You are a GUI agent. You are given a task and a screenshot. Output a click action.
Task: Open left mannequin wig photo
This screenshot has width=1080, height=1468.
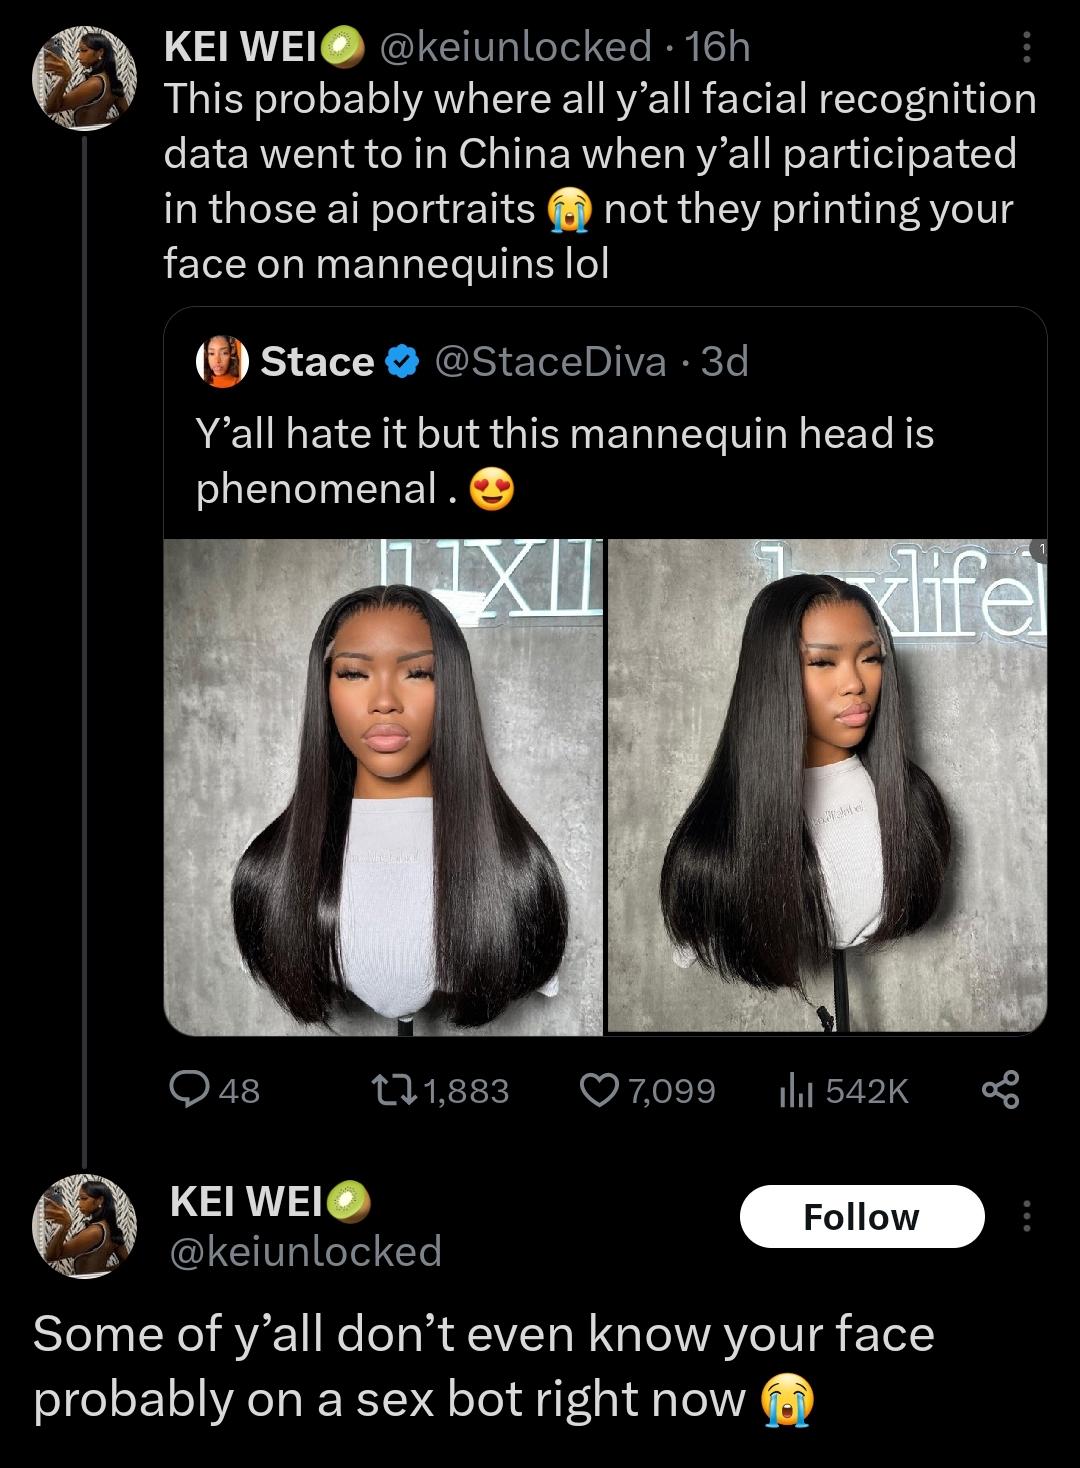click(383, 786)
